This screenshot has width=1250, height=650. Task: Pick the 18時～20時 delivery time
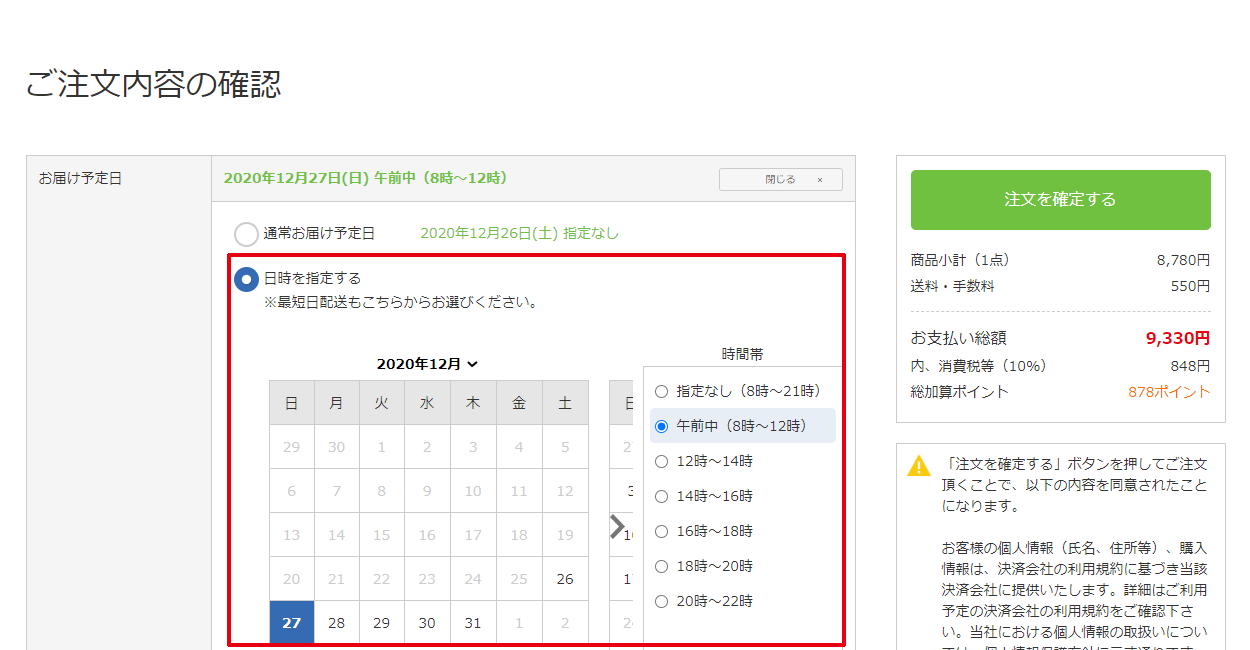661,567
